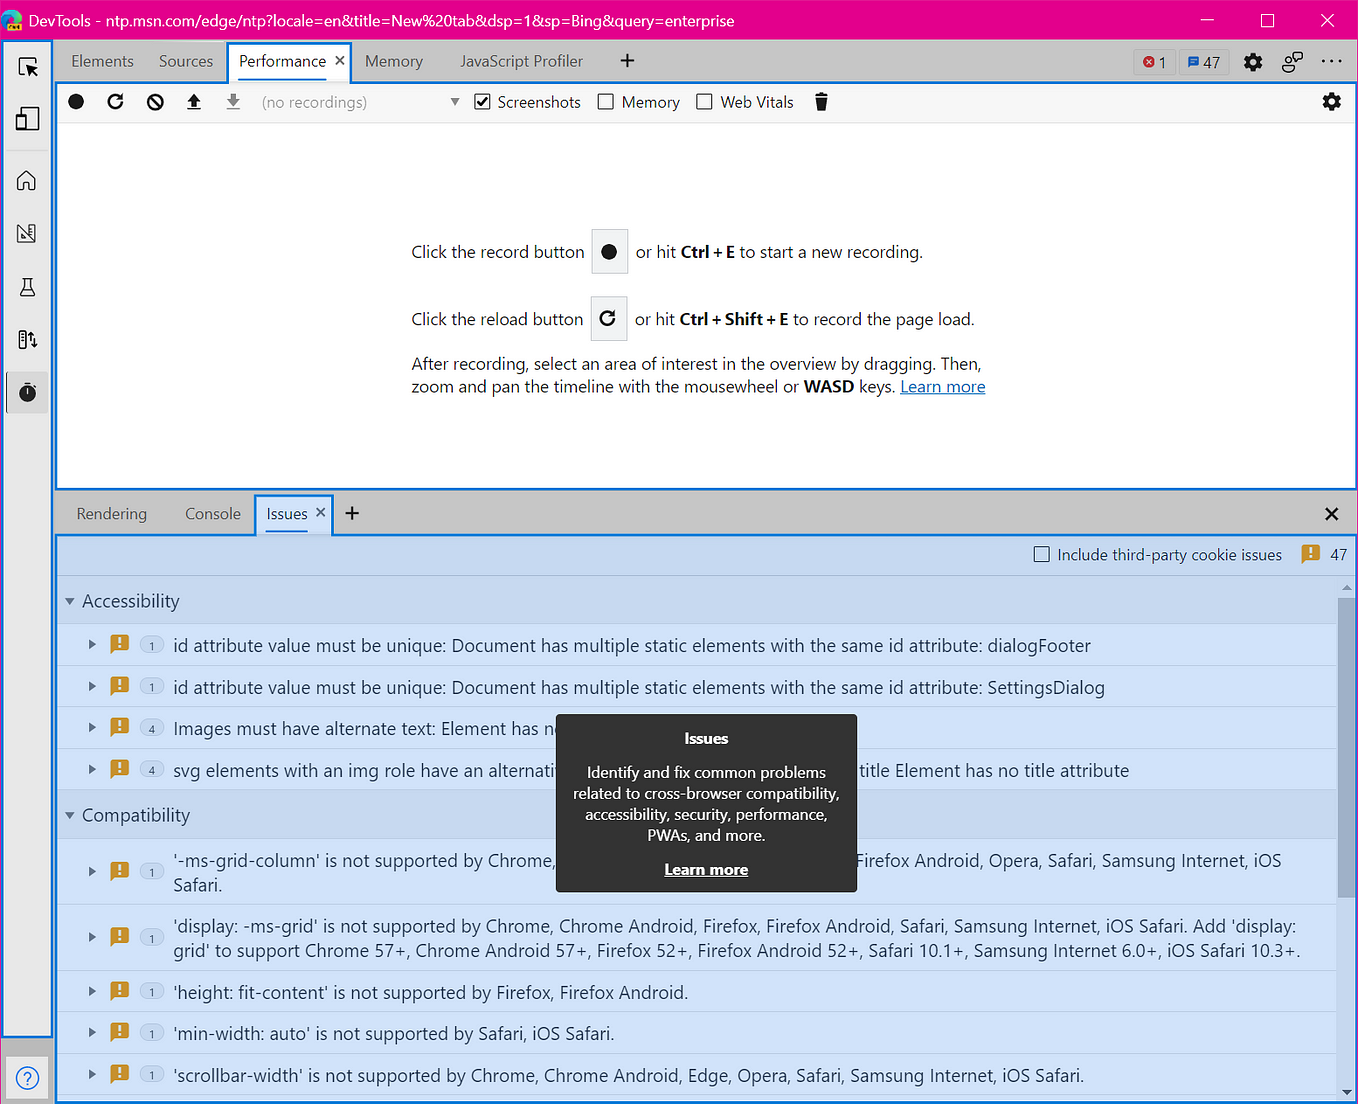The width and height of the screenshot is (1358, 1104).
Task: Click the clear recording icon
Action: coord(155,102)
